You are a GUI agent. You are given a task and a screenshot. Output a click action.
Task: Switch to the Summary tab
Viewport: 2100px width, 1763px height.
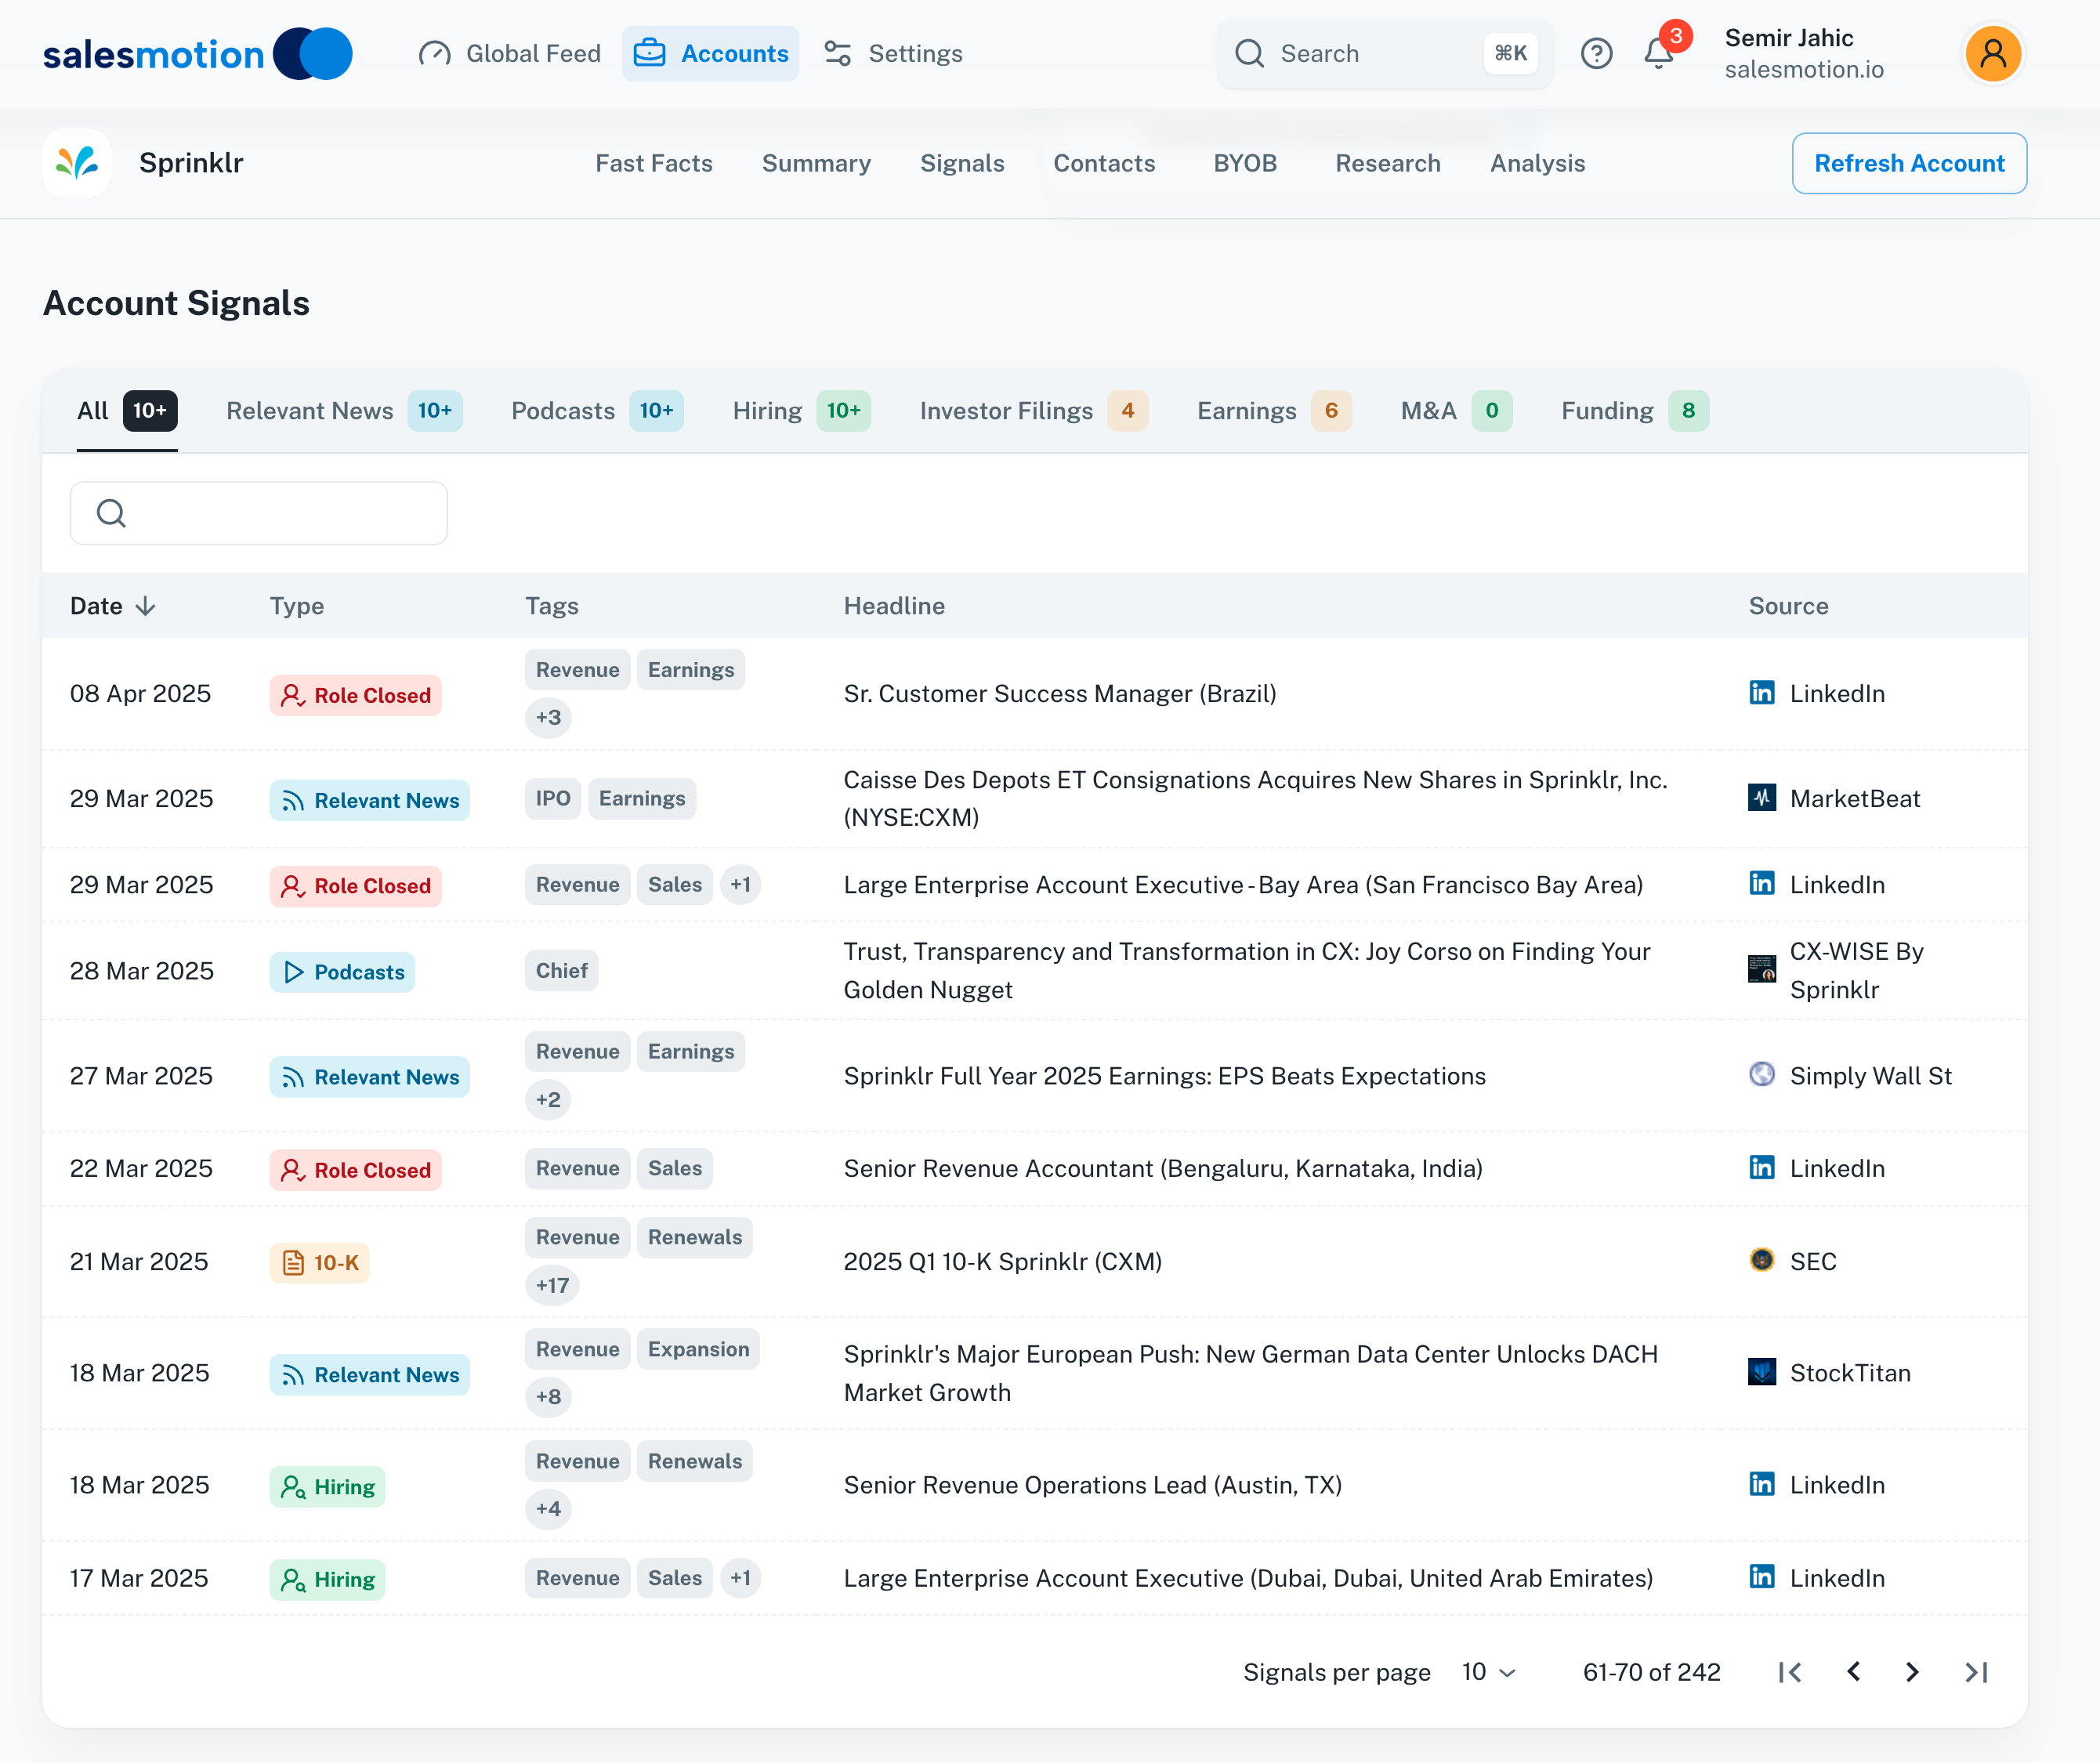pos(816,163)
